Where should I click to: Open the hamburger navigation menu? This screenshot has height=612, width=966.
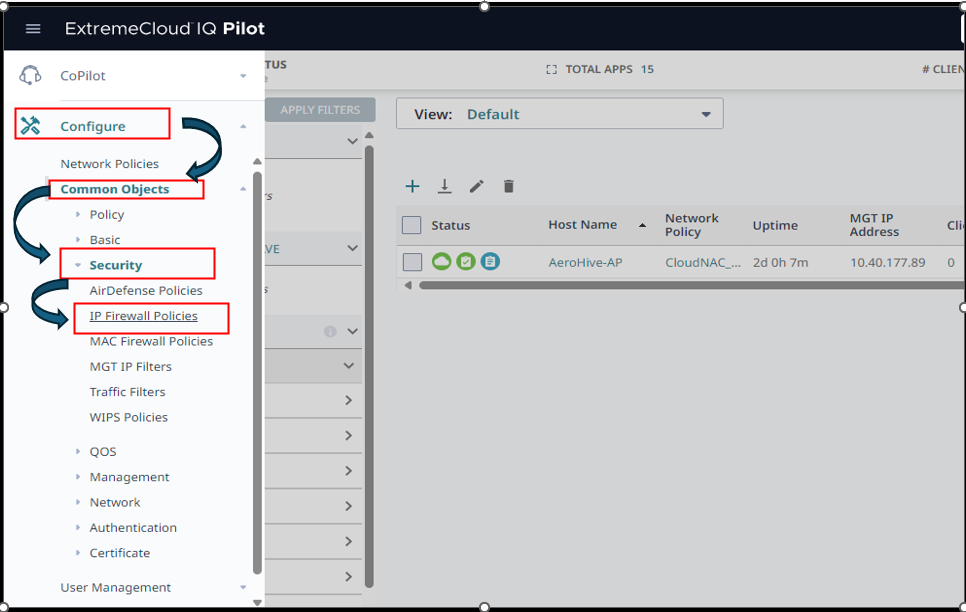pos(33,28)
